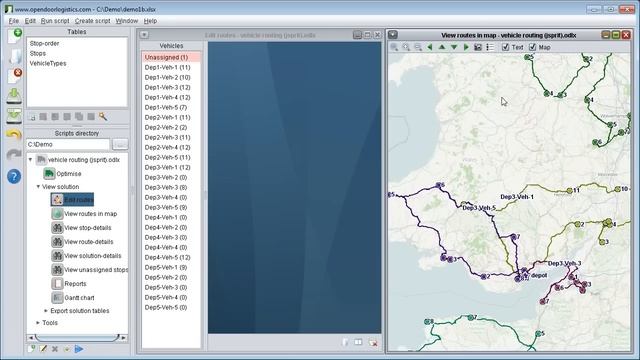Click the zoom out icon in map toolbar
The image size is (640, 360).
pyautogui.click(x=418, y=47)
